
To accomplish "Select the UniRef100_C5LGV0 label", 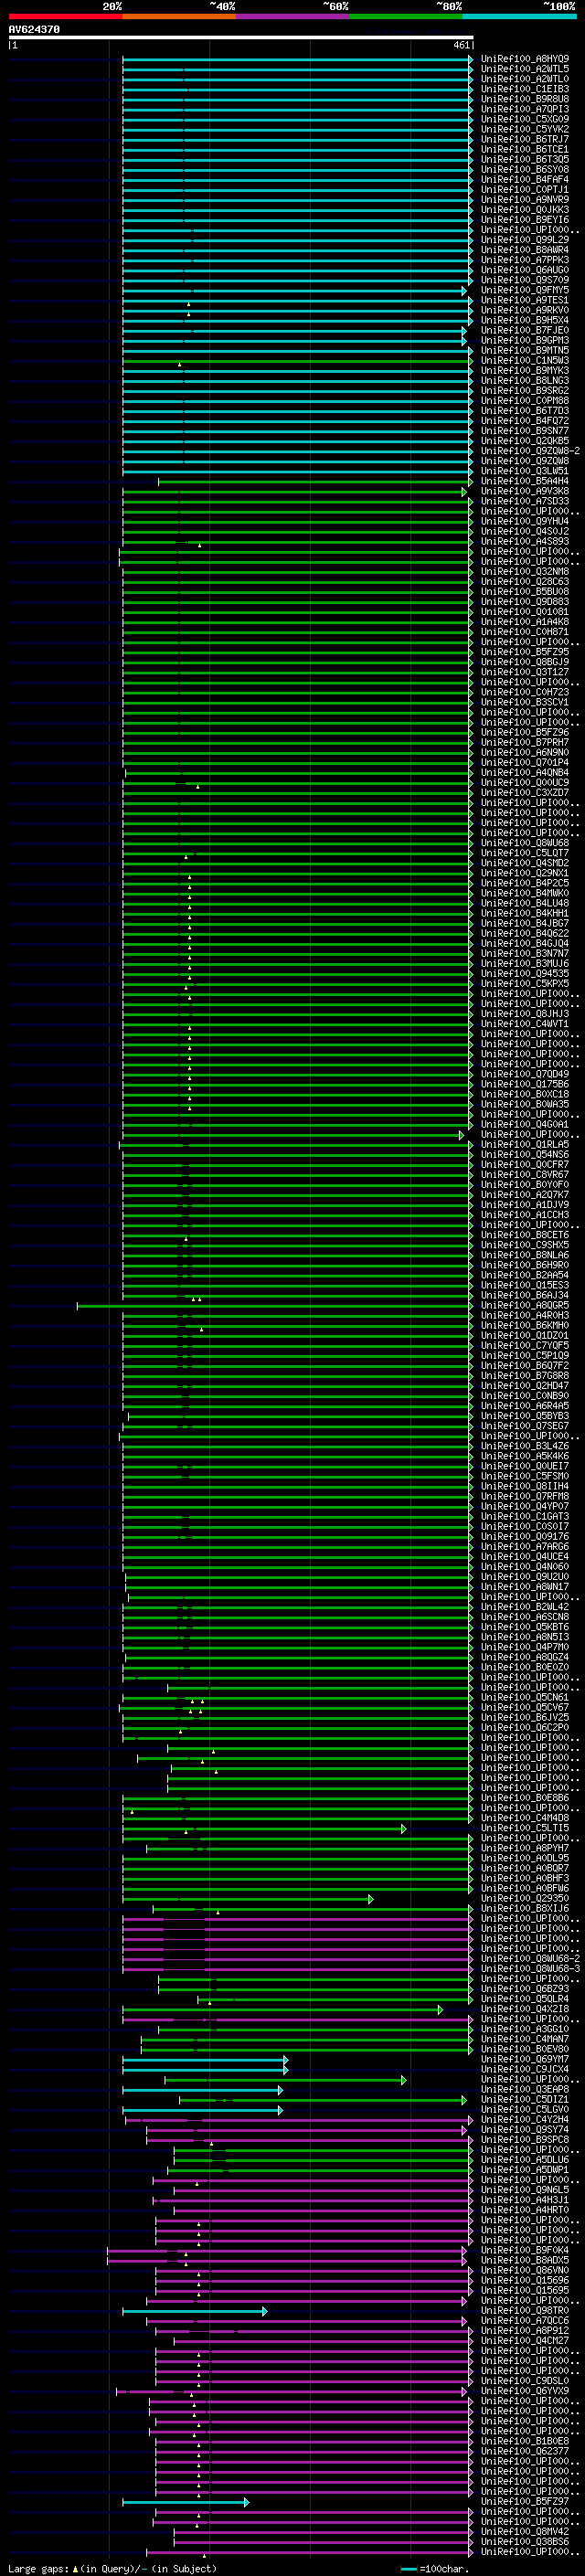I will tap(525, 2109).
